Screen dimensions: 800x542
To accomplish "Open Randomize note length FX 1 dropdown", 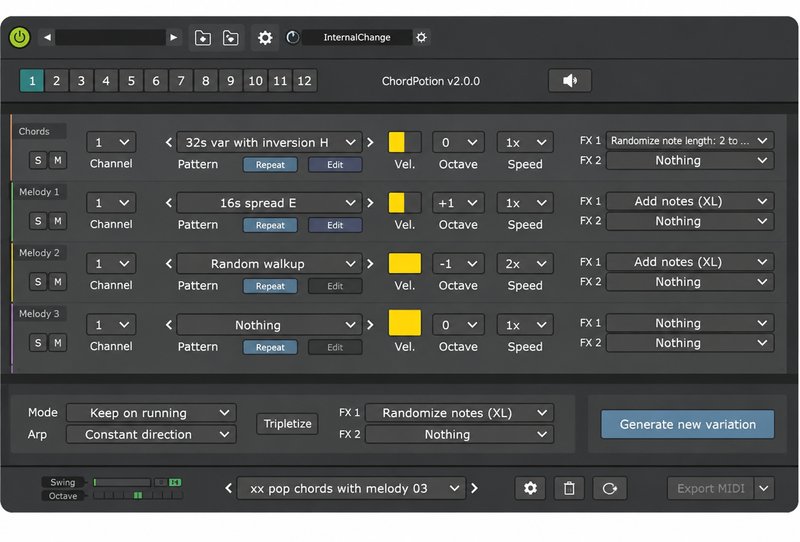I will [x=690, y=141].
